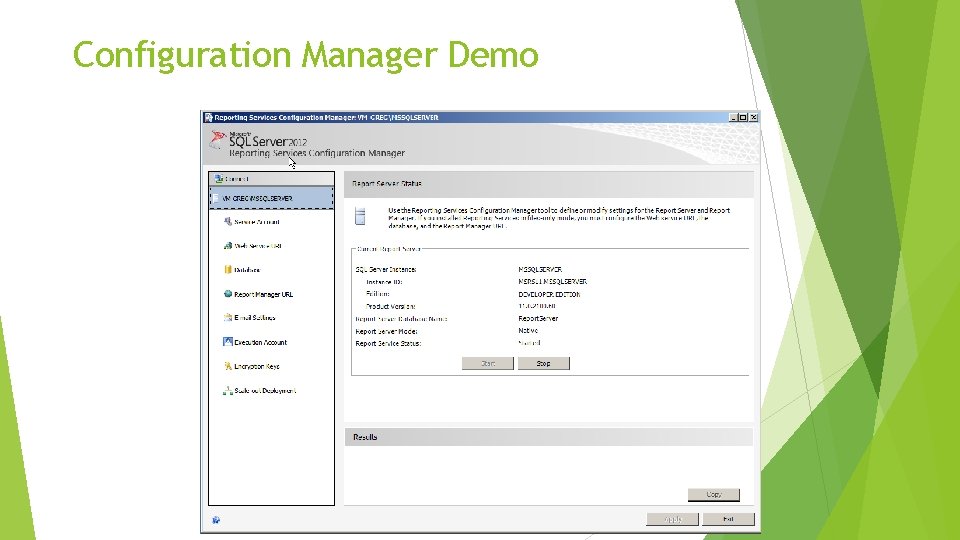Click the "Native" report server mode value
The width and height of the screenshot is (960, 540).
(528, 331)
